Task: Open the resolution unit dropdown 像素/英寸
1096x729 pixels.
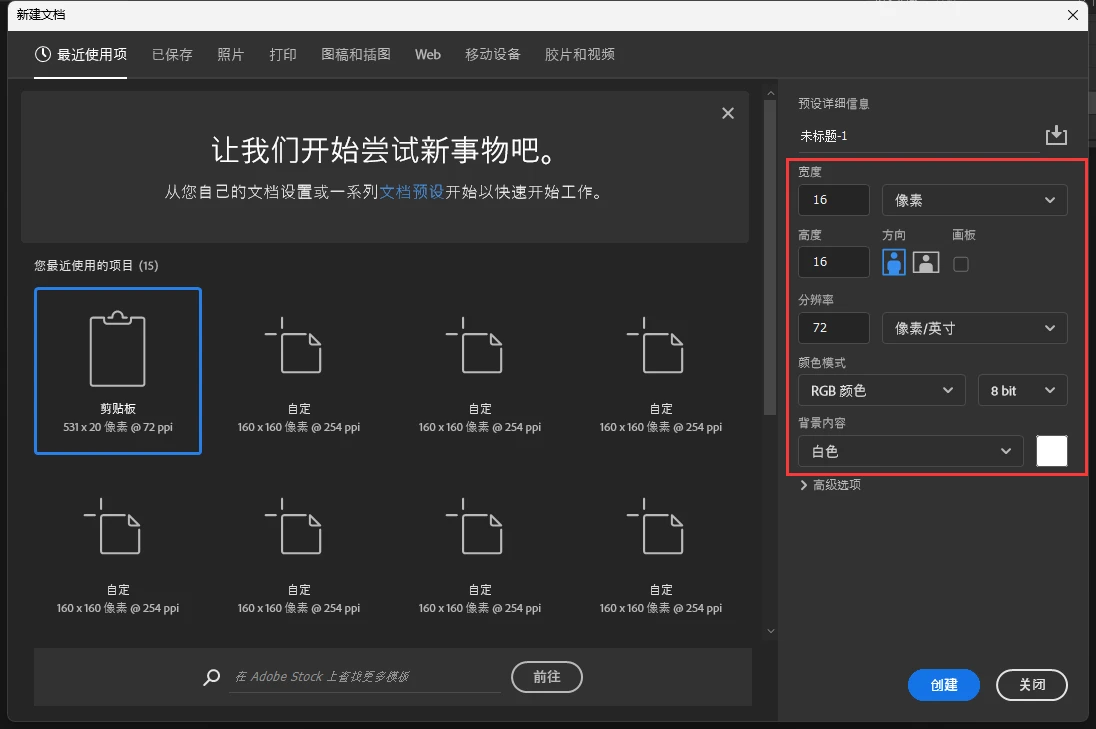Action: [974, 328]
